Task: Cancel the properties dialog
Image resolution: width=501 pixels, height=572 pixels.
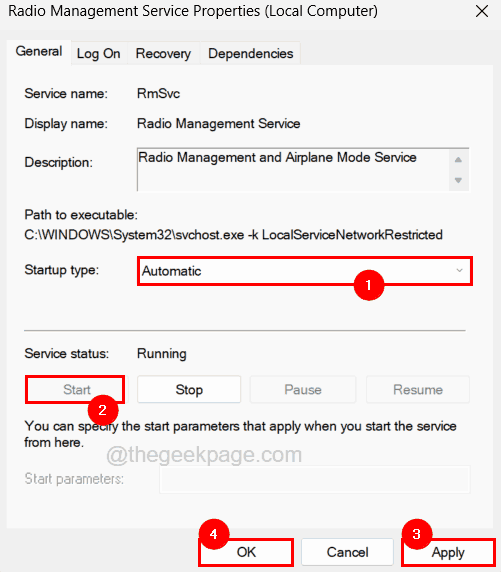Action: coord(347,552)
